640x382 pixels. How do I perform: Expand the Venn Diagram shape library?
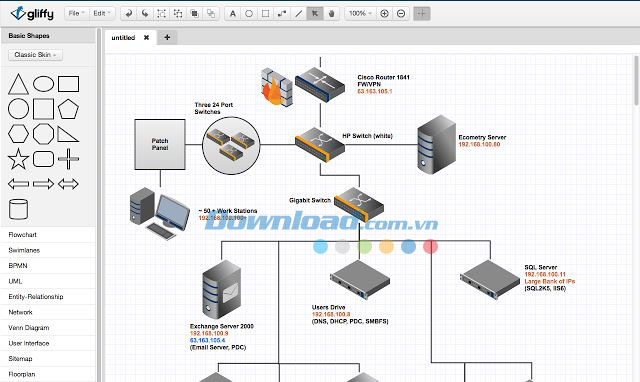(48, 328)
